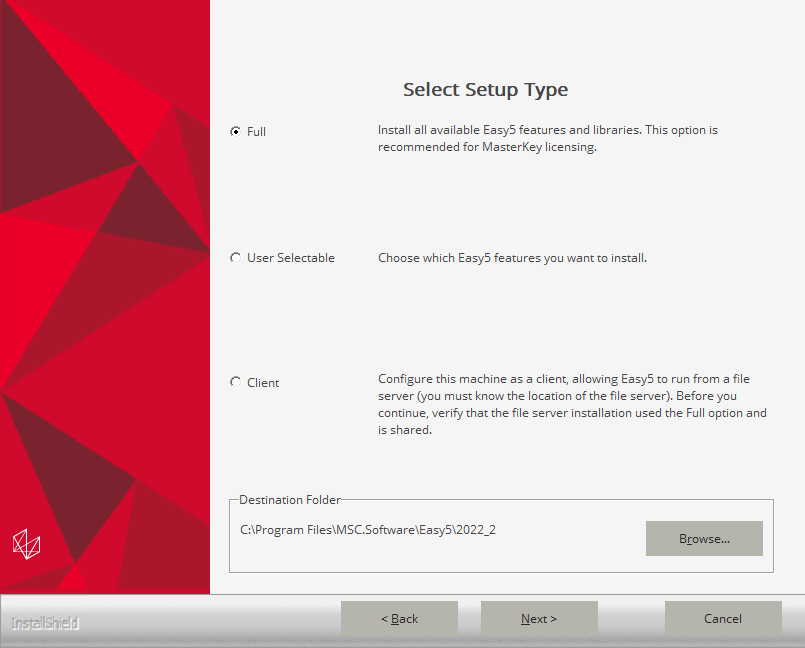Screen dimensions: 805x648
Task: Click the "Destination Folder" group label
Action: (290, 500)
